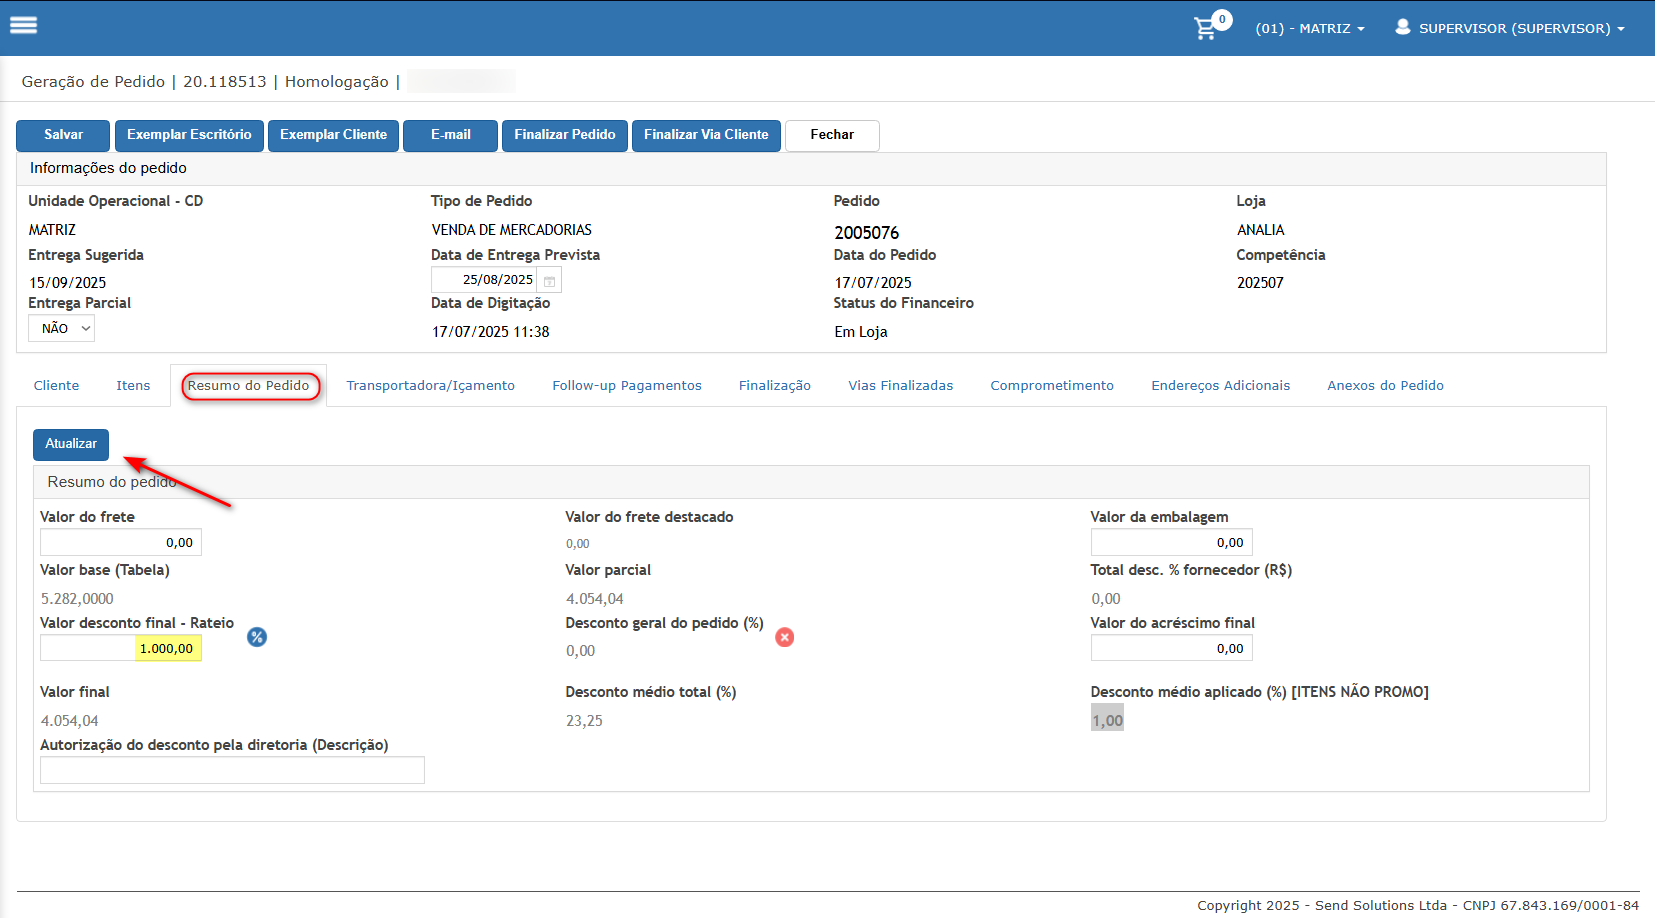Open the hamburger menu icon

pos(23,26)
